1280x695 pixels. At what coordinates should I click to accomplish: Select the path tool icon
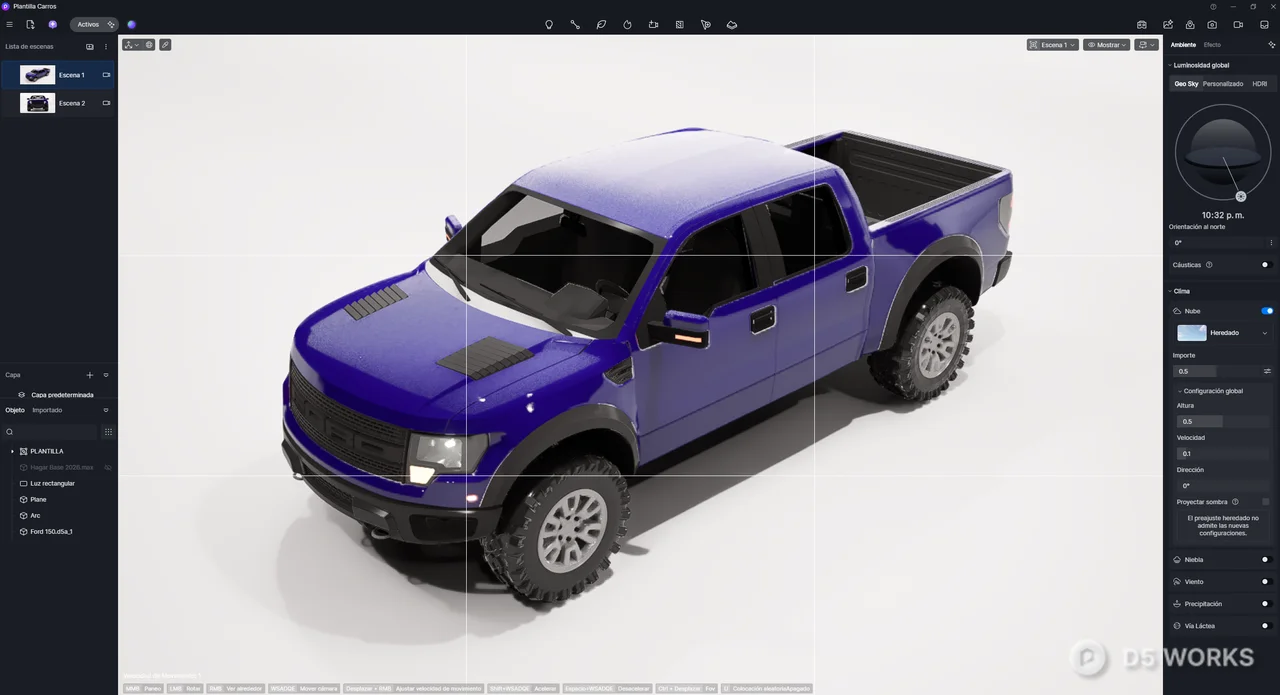point(575,24)
